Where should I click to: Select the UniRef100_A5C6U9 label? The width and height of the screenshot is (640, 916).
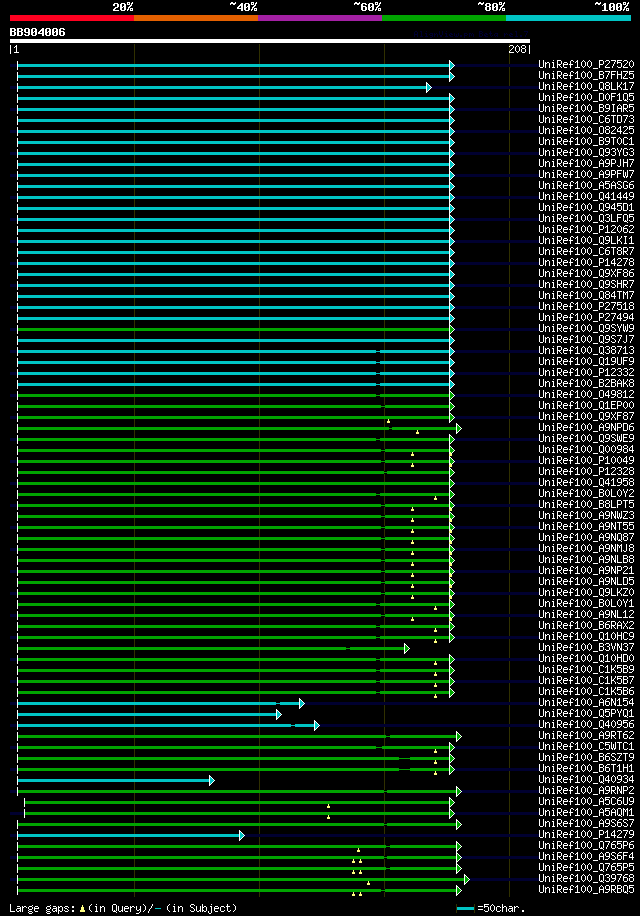coord(586,802)
